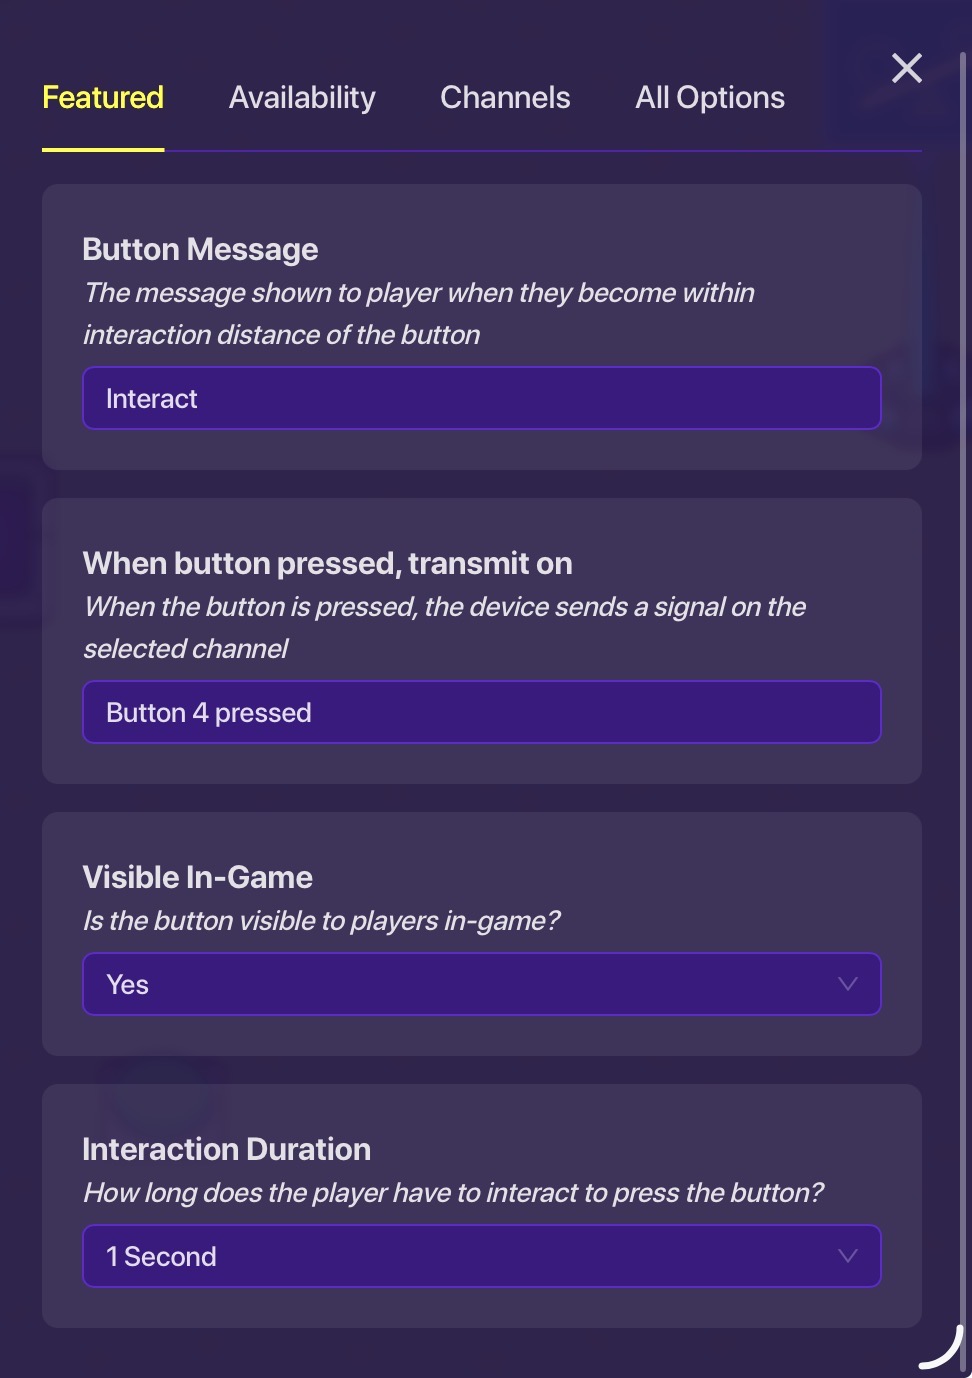The height and width of the screenshot is (1378, 972).
Task: Open the Visible In-Game dropdown showing Yes
Action: [x=460, y=985]
